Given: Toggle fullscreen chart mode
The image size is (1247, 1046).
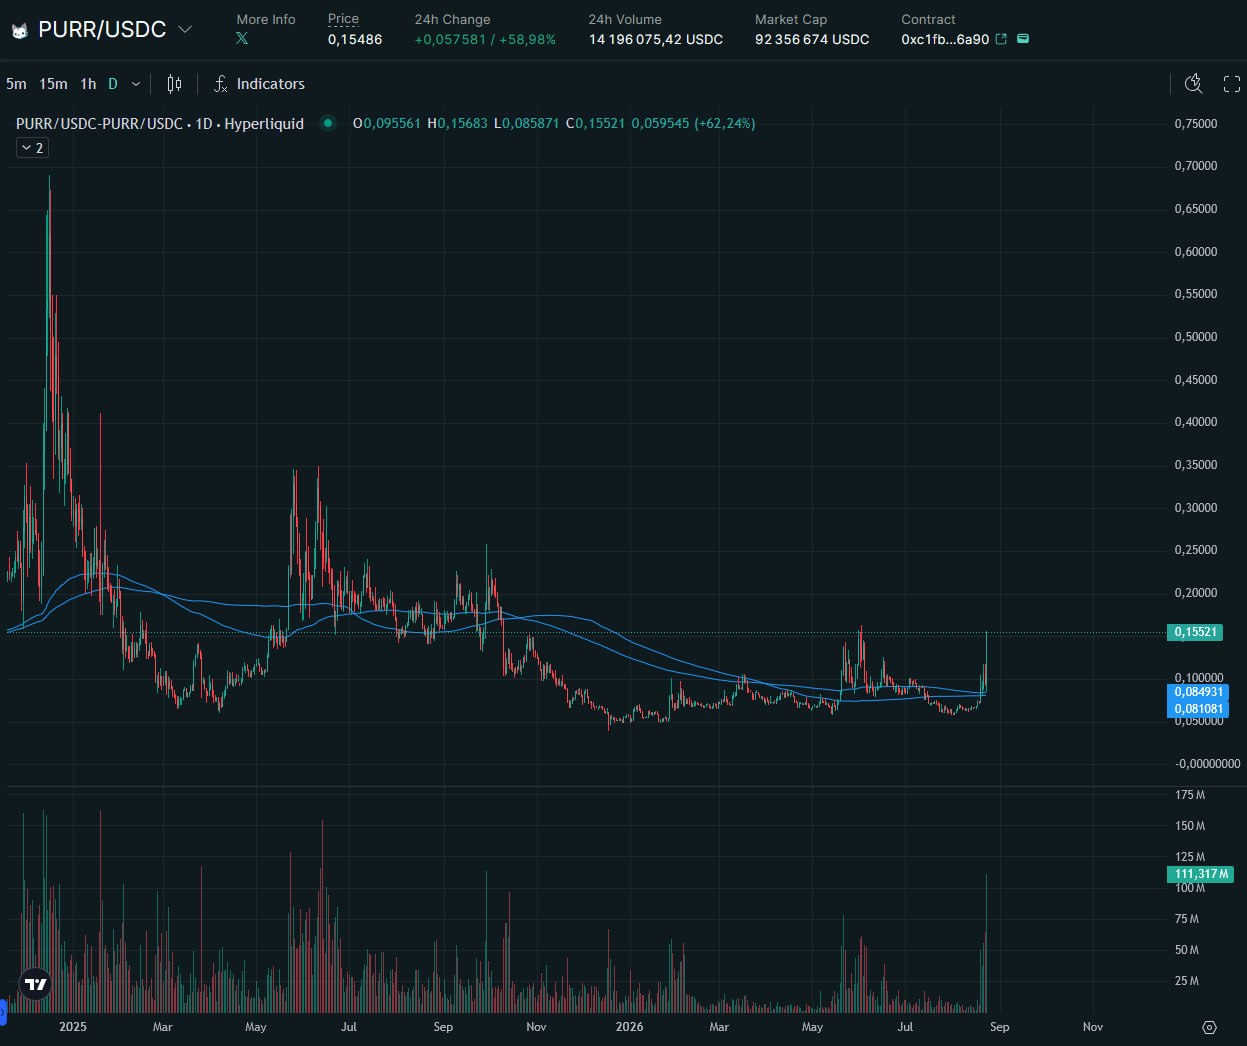Looking at the screenshot, I should (1232, 84).
